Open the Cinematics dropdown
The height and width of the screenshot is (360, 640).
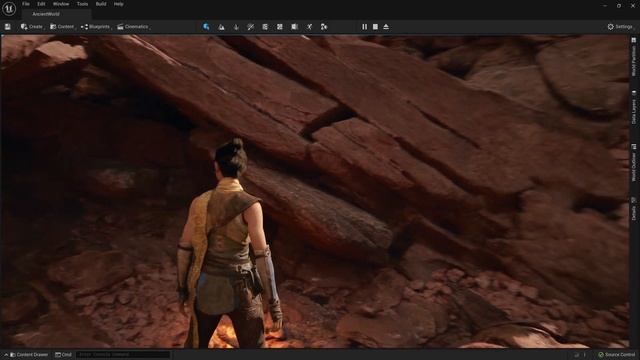133,27
